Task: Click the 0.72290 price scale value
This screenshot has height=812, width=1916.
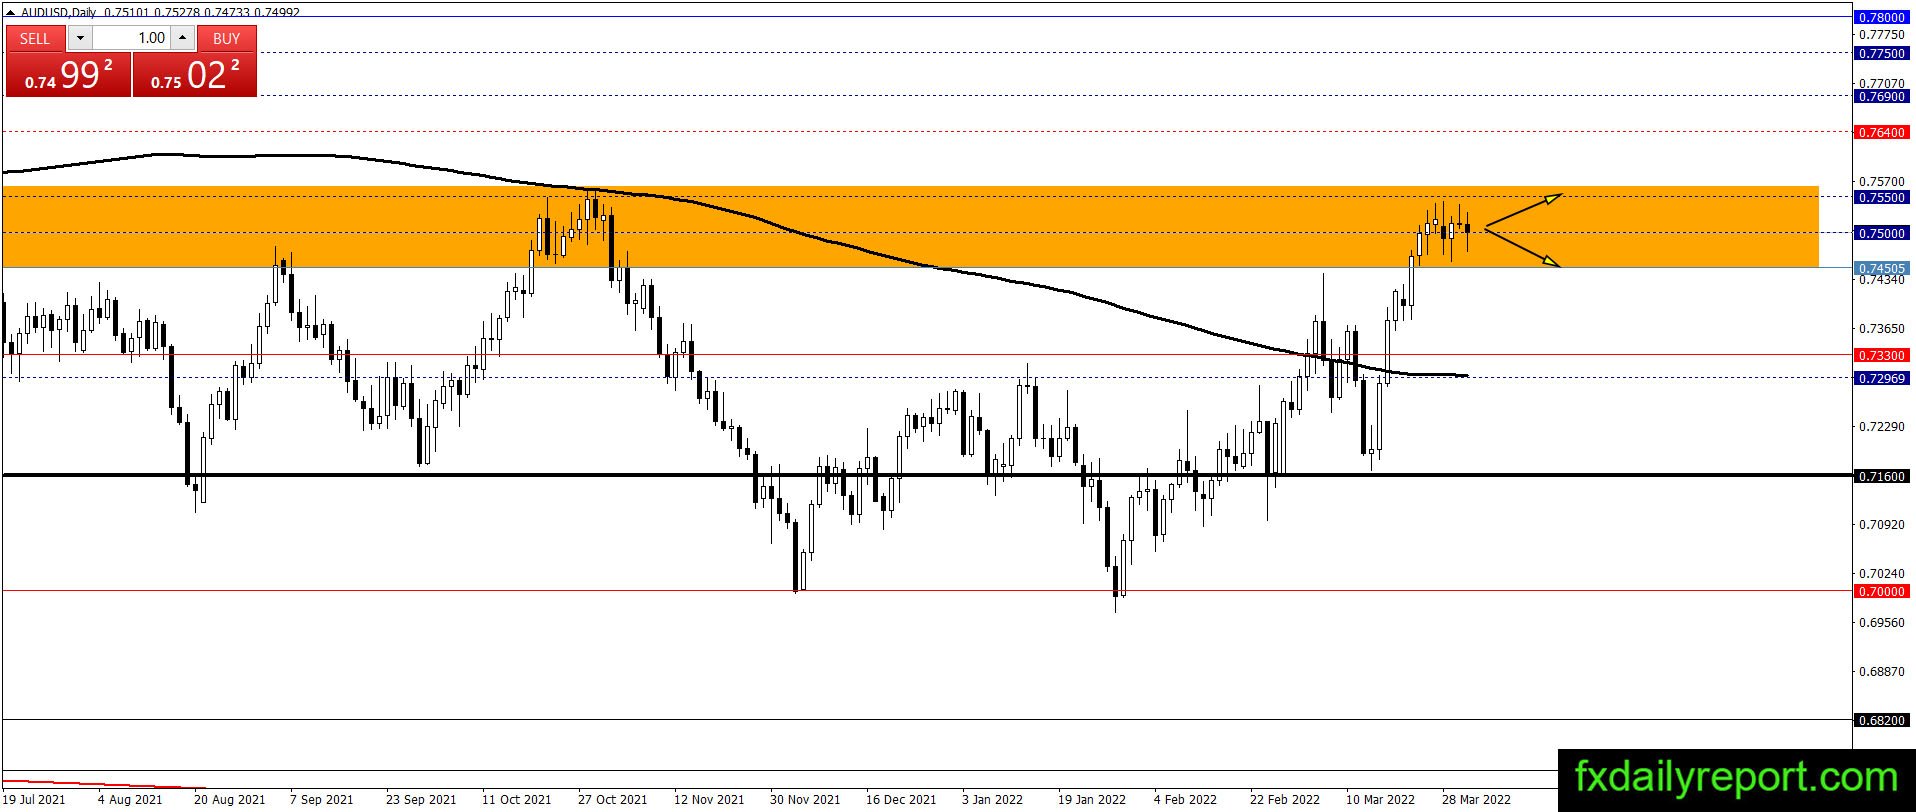Action: click(x=1881, y=426)
